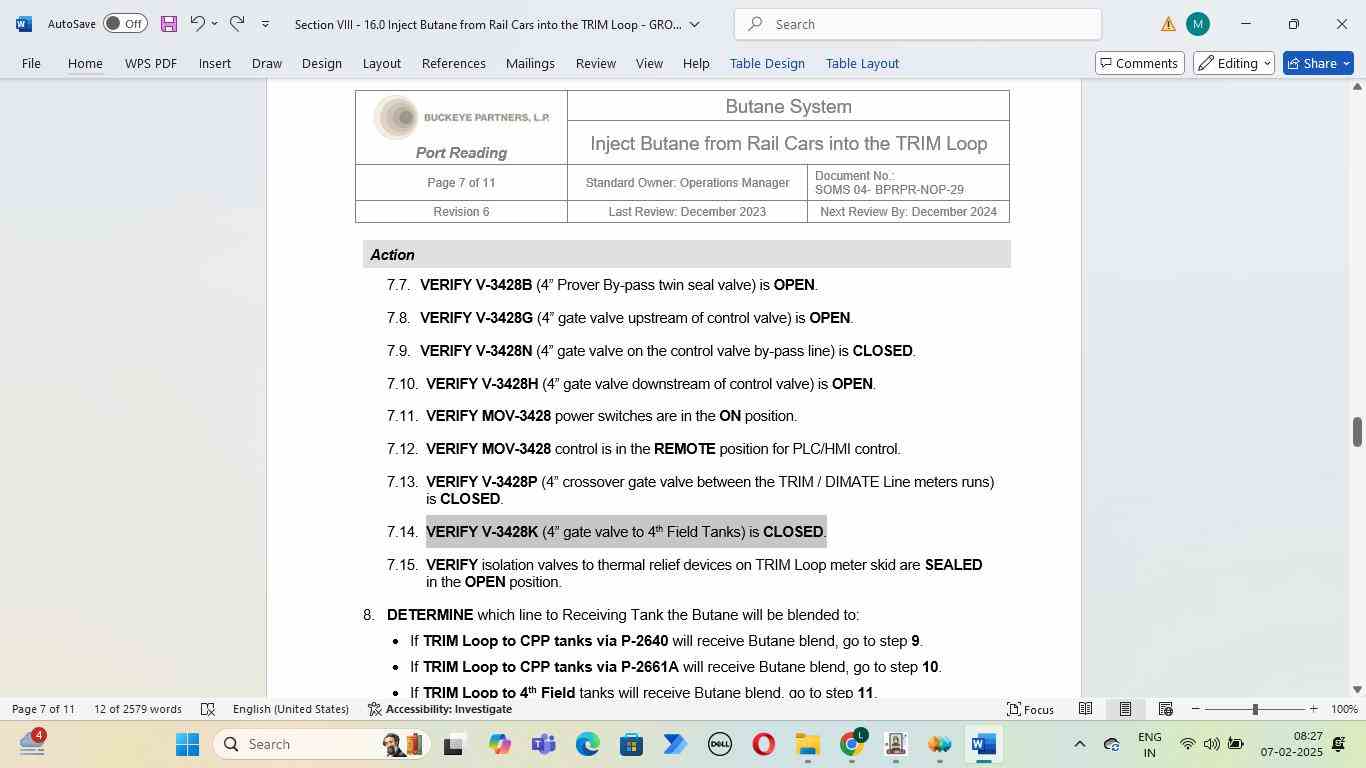This screenshot has width=1366, height=768.
Task: Click Document No. SOMS 04- BPRPR-NOP-29 cell
Action: pyautogui.click(x=908, y=183)
